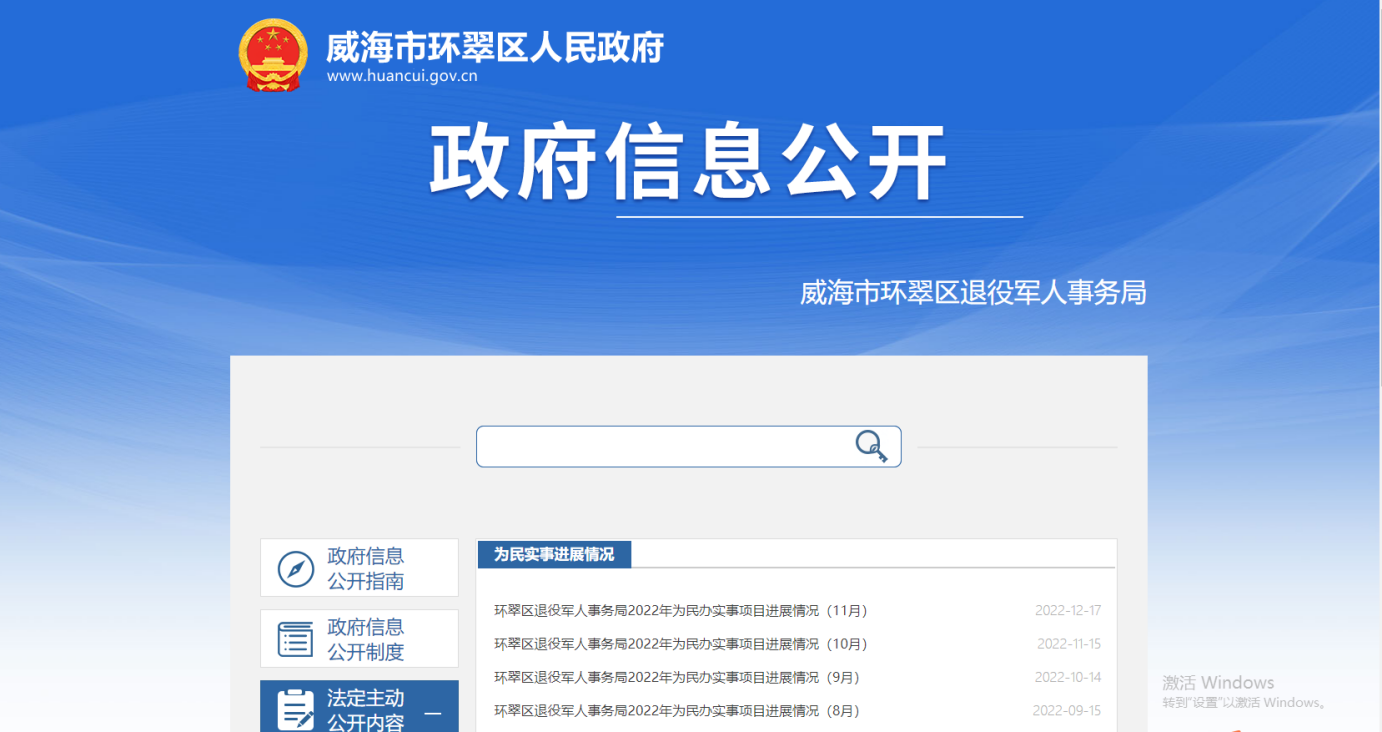Click the compass icon for 政府信息公开指南
Screen dimensions: 1382x732
(296, 568)
